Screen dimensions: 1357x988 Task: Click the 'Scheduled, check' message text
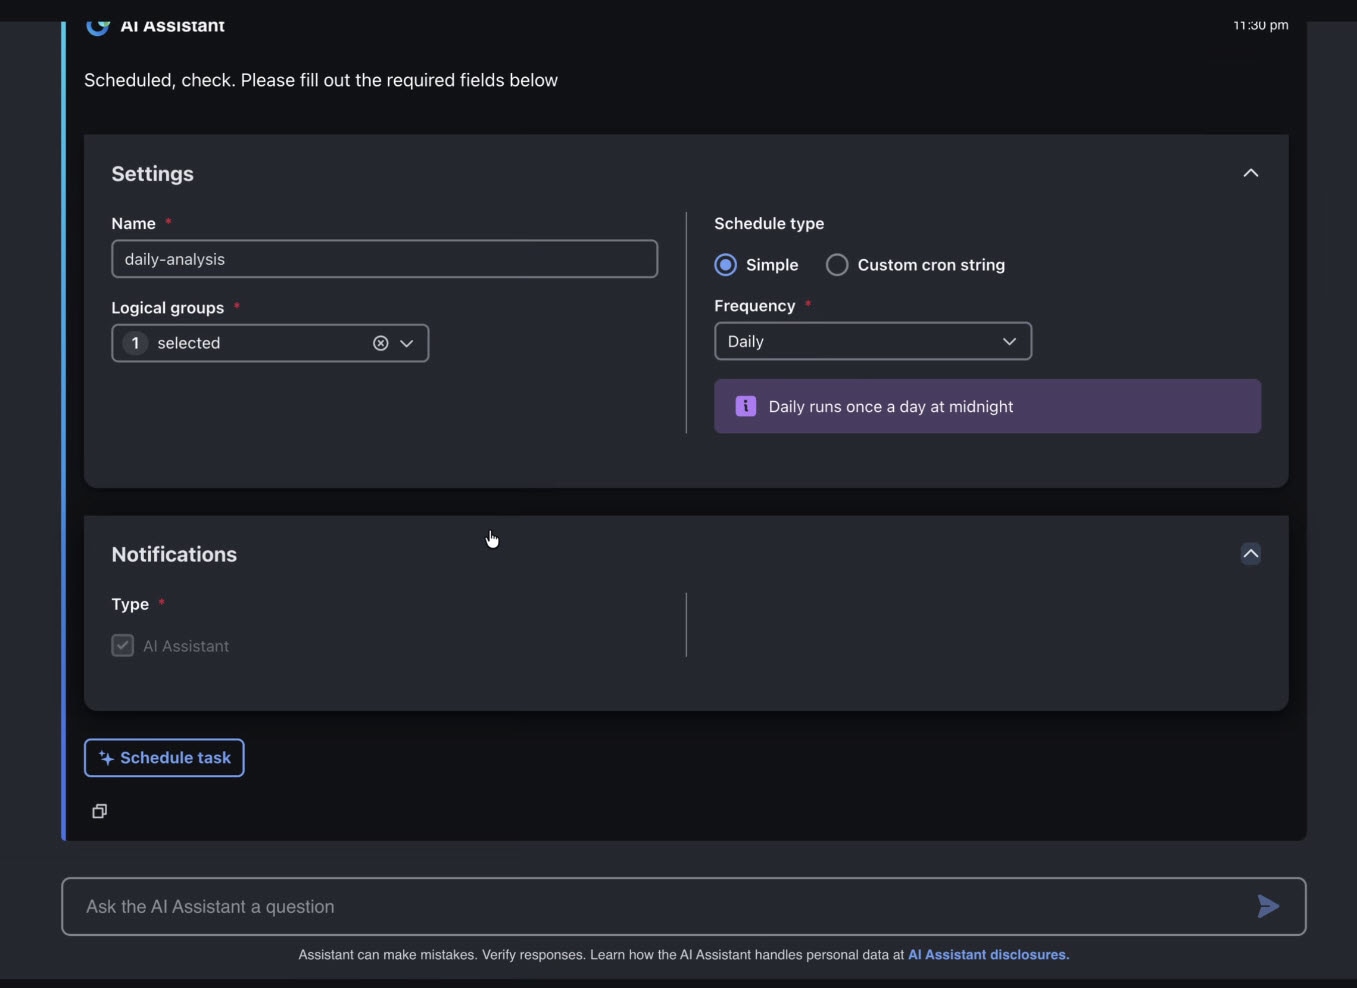click(x=321, y=80)
